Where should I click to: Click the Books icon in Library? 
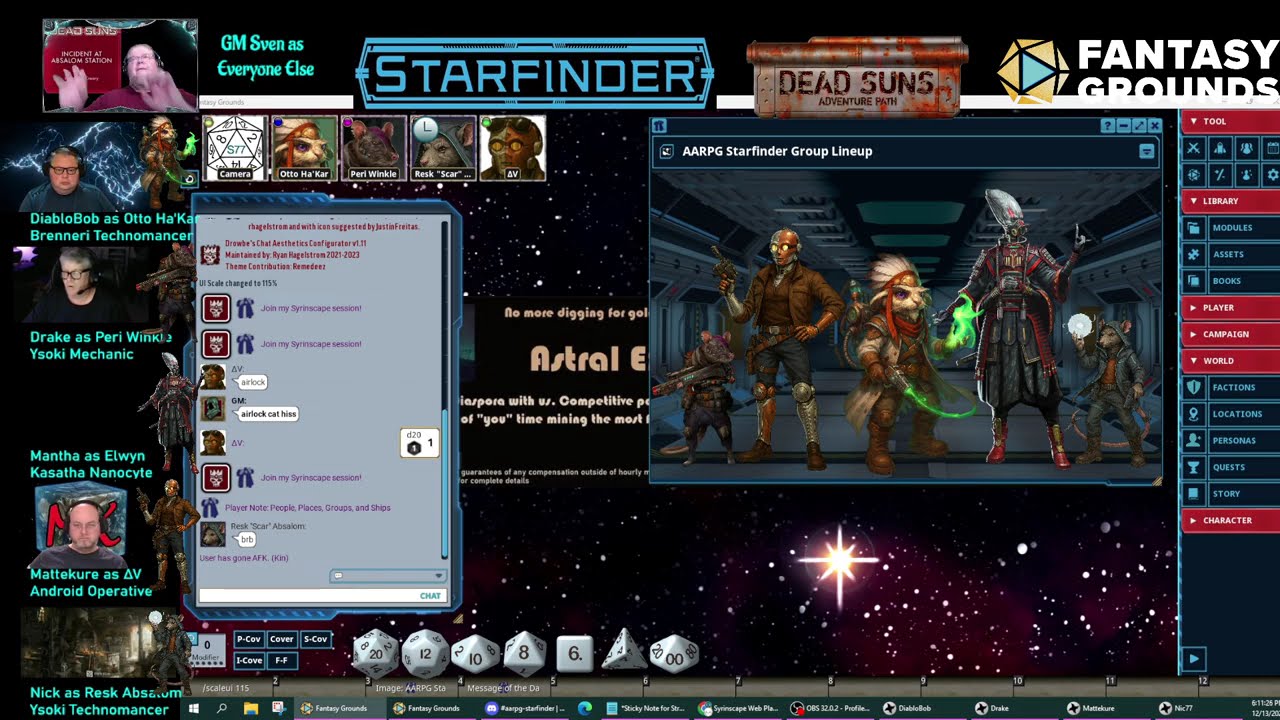(1193, 281)
